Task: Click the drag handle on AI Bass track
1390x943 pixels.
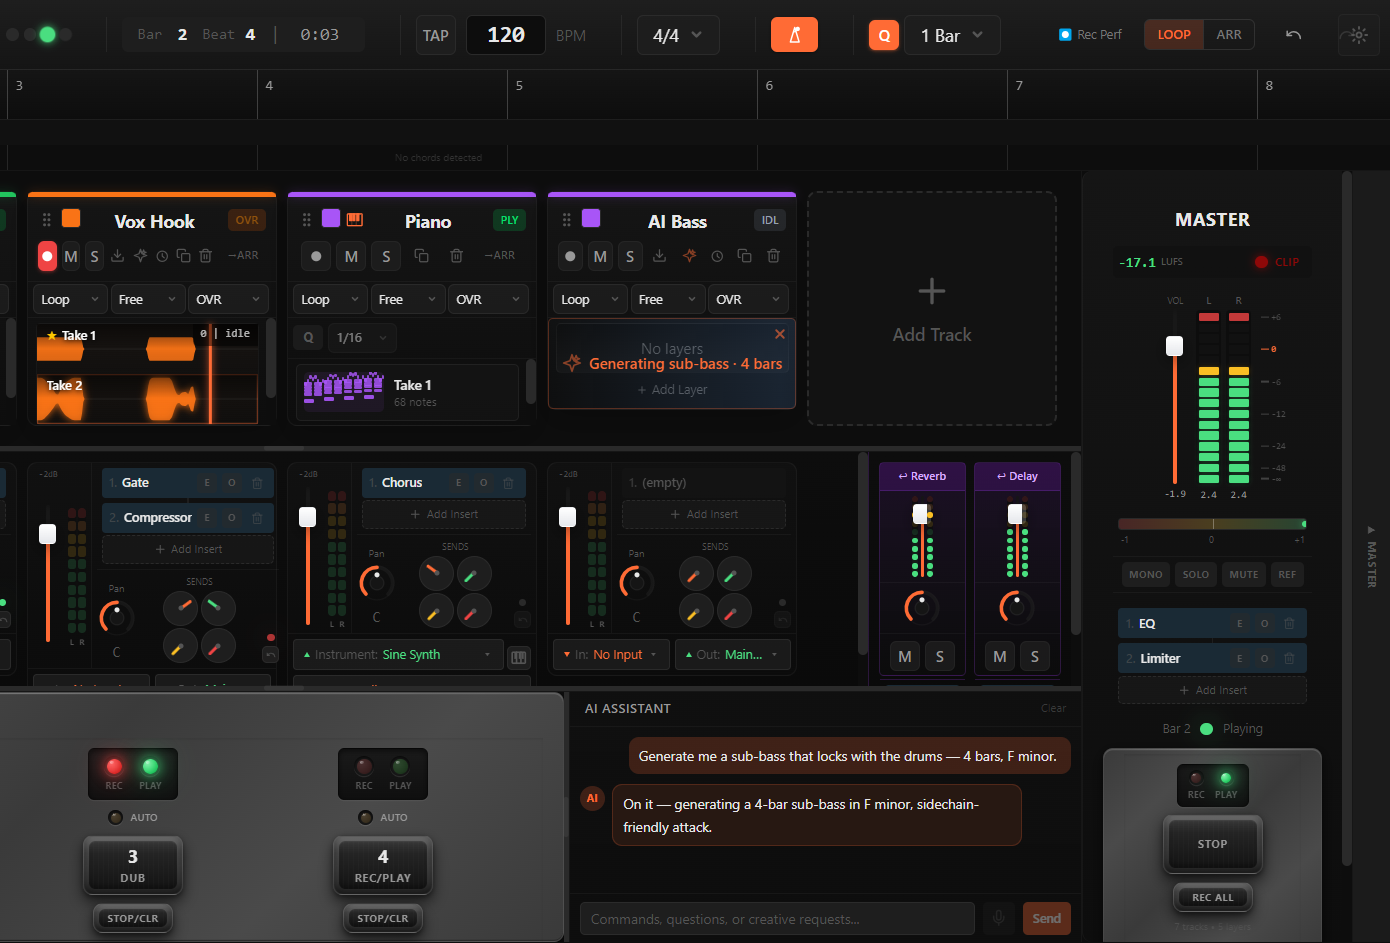Action: (x=567, y=220)
